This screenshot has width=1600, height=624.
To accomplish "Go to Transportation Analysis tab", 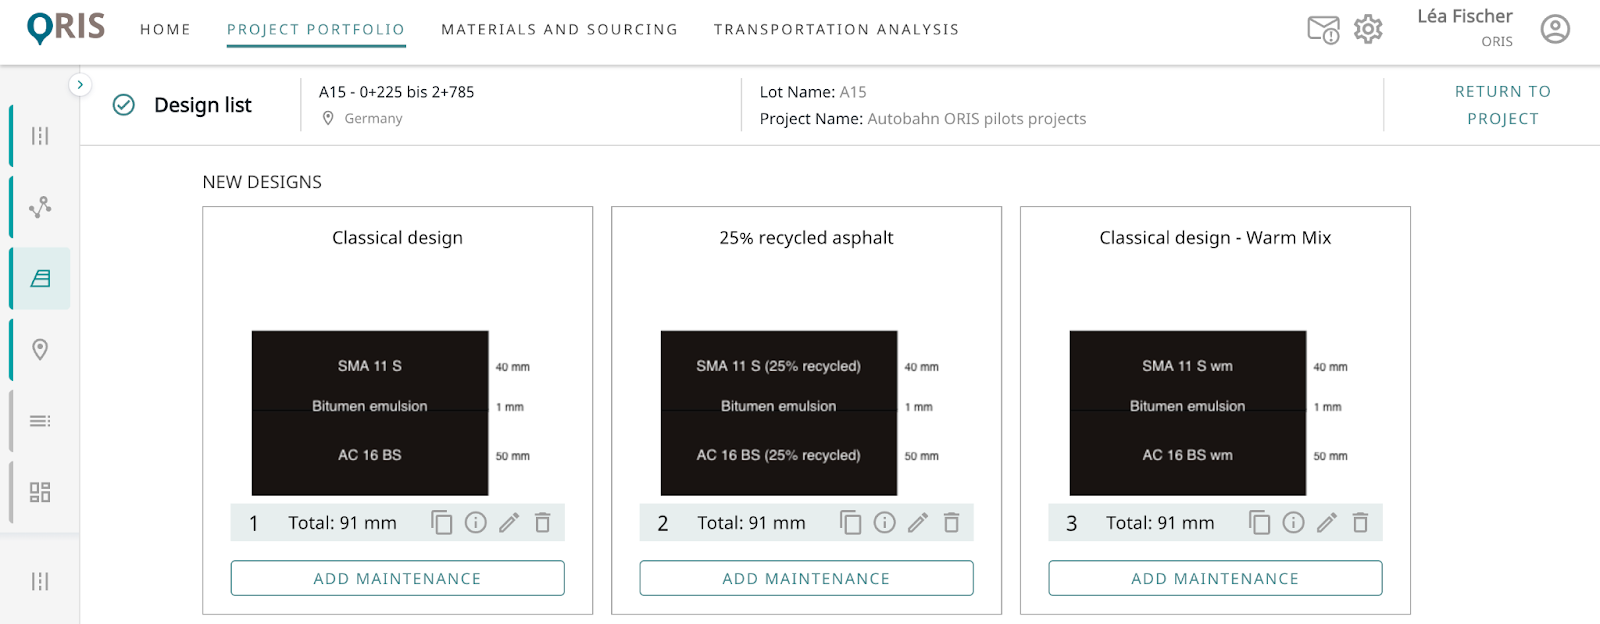I will pyautogui.click(x=836, y=30).
